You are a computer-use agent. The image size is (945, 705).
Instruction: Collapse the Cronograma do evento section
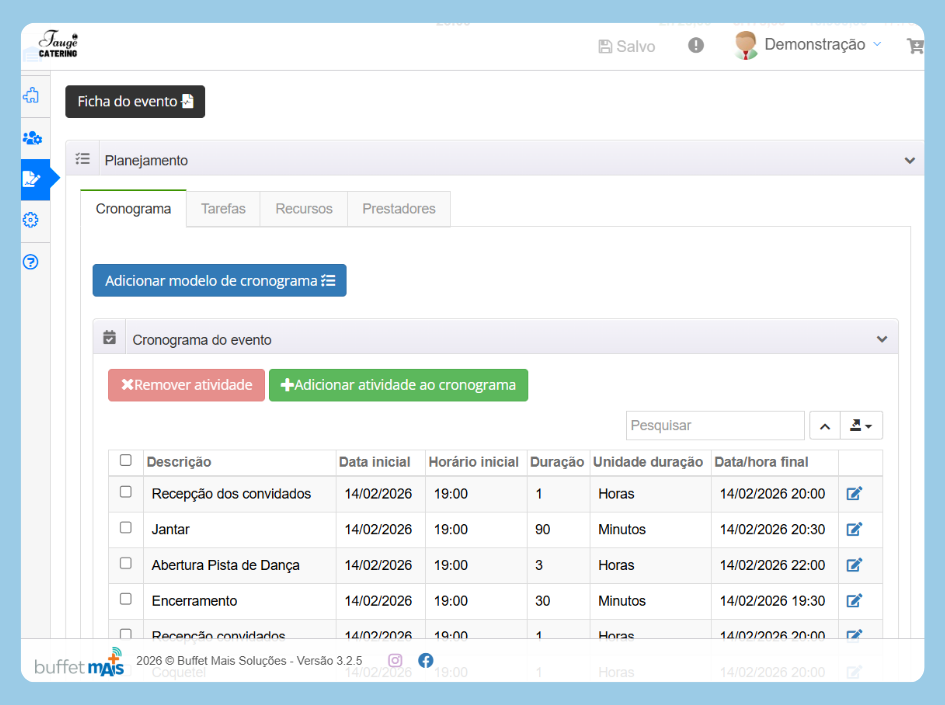pos(882,339)
